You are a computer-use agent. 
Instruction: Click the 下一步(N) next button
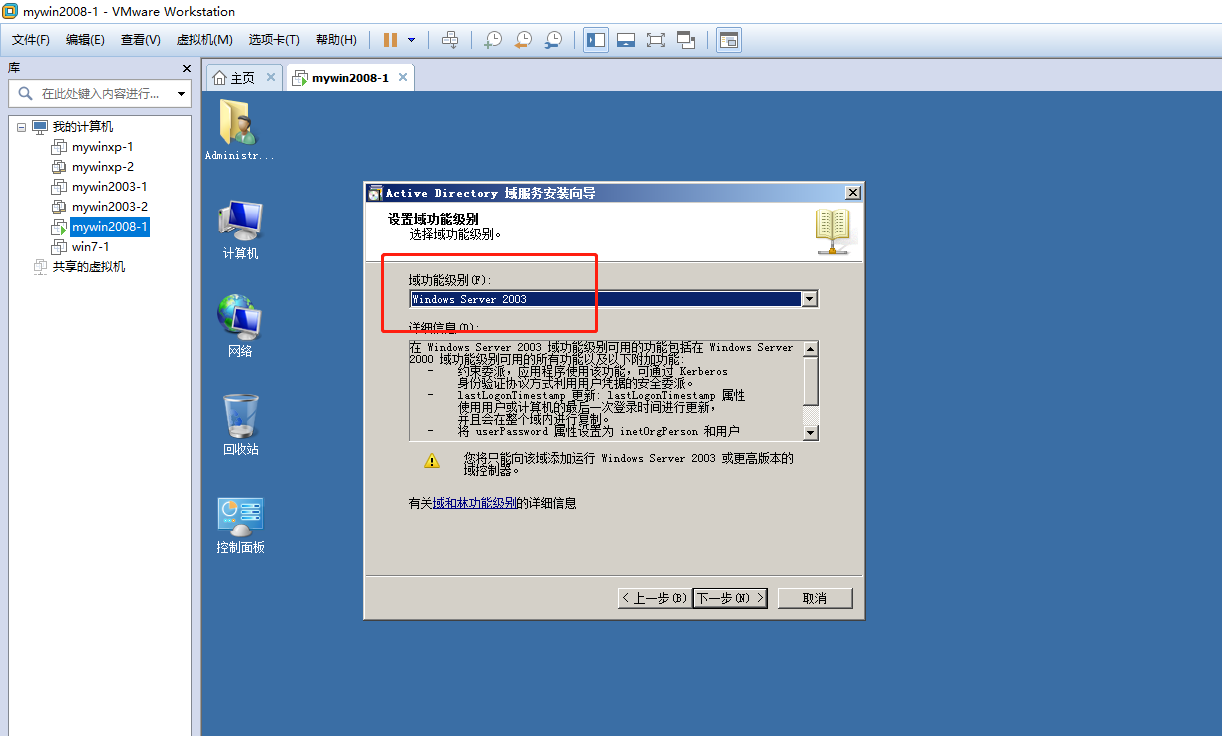coord(730,598)
